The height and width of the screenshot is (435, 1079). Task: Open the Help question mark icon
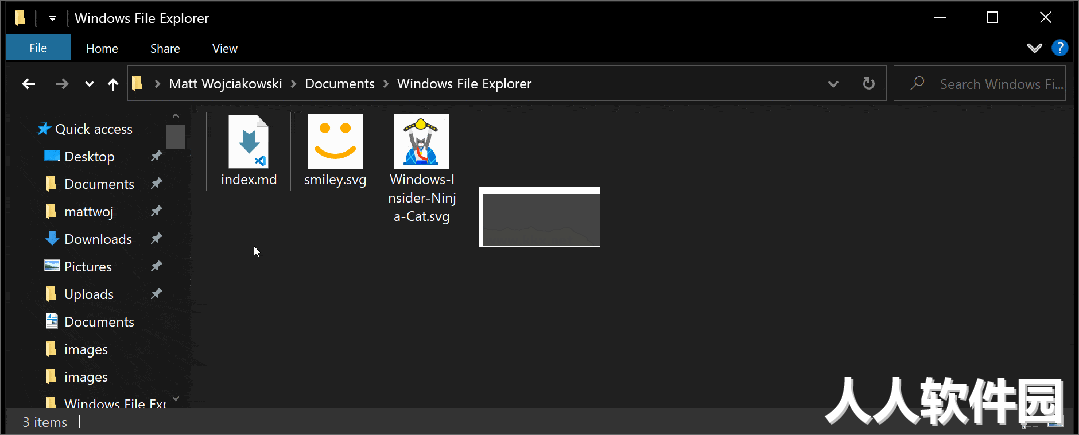click(1060, 48)
